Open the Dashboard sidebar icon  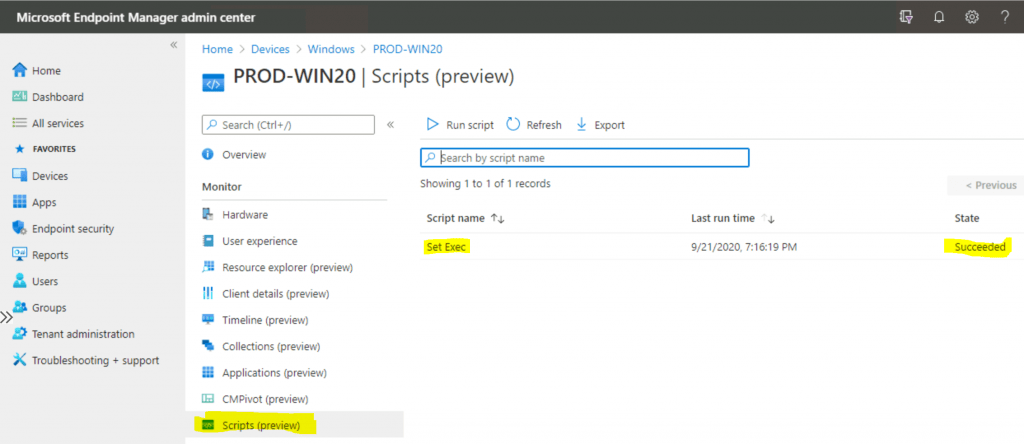click(20, 97)
